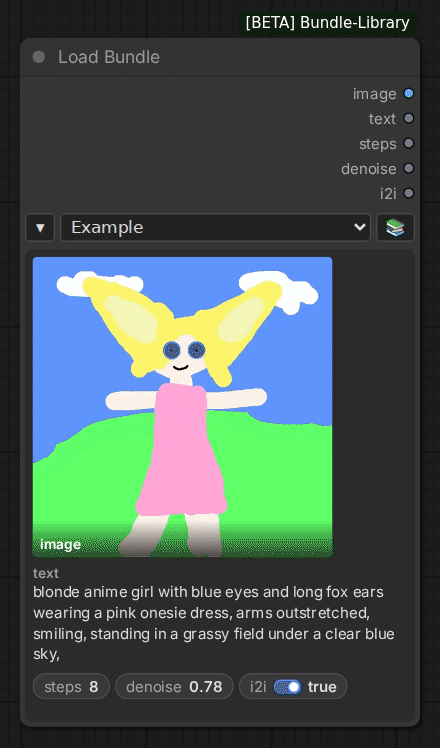Click the denoise output connector dot
Screen dimensions: 440x748
(x=409, y=168)
